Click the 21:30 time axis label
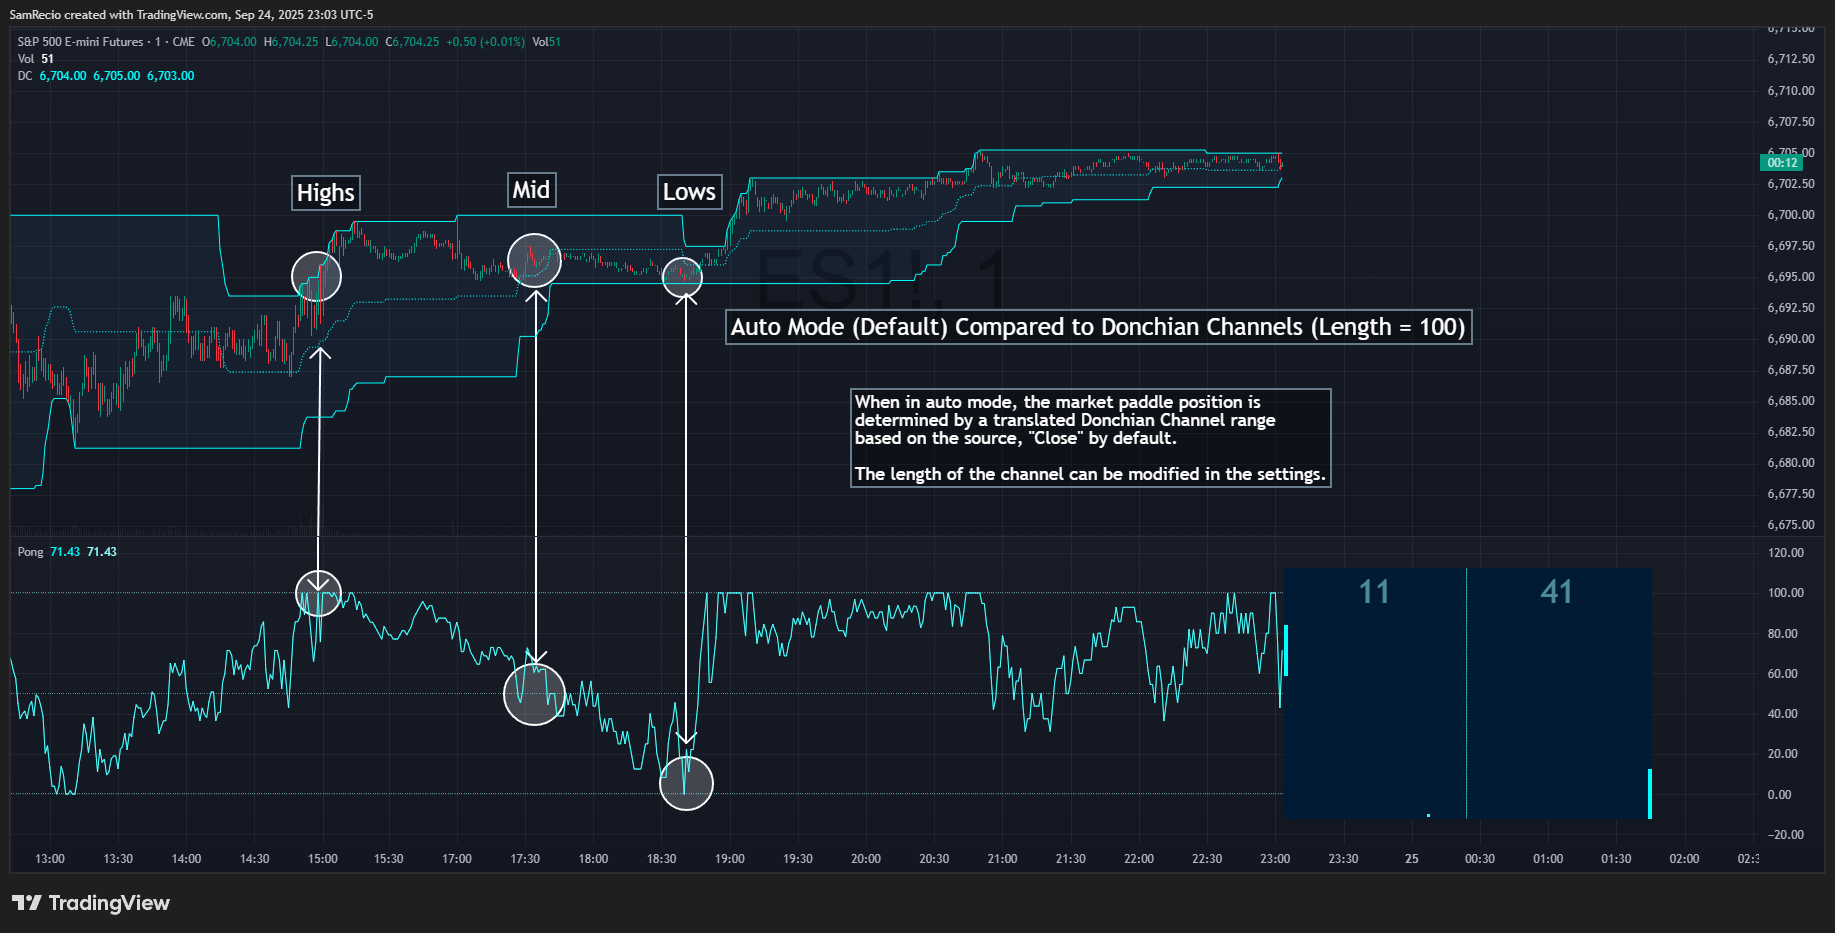 point(1071,859)
